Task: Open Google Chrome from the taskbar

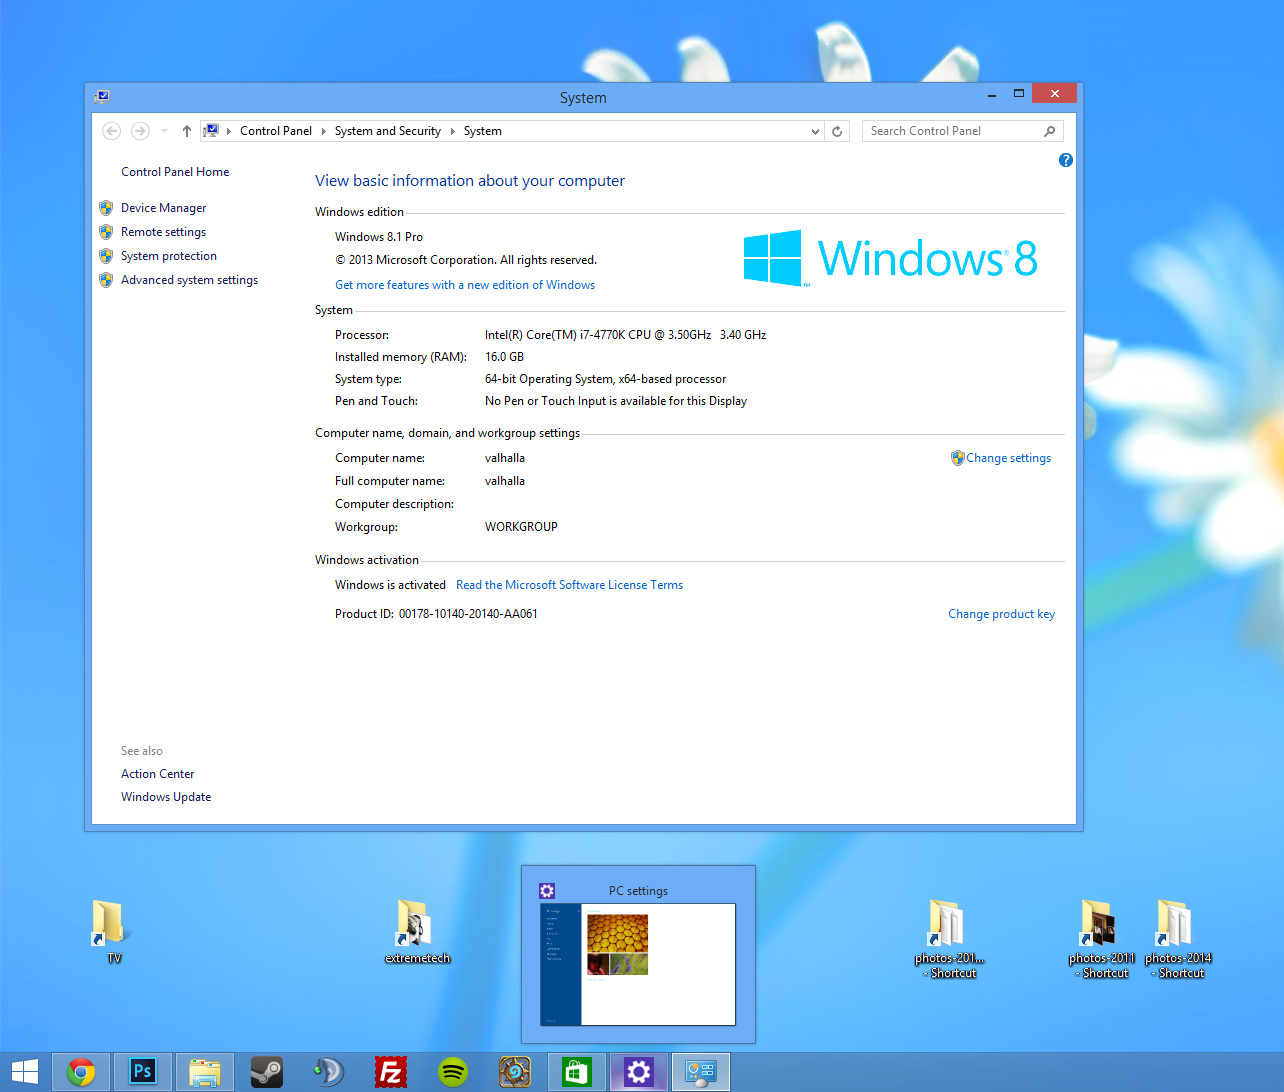Action: 80,1071
